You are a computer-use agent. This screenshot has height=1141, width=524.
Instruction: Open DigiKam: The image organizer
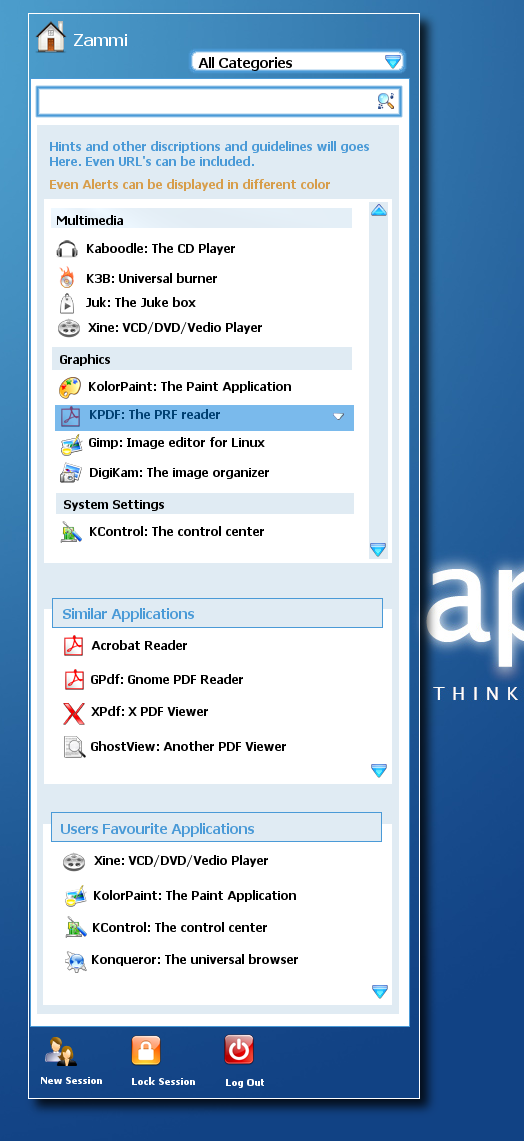tap(179, 473)
